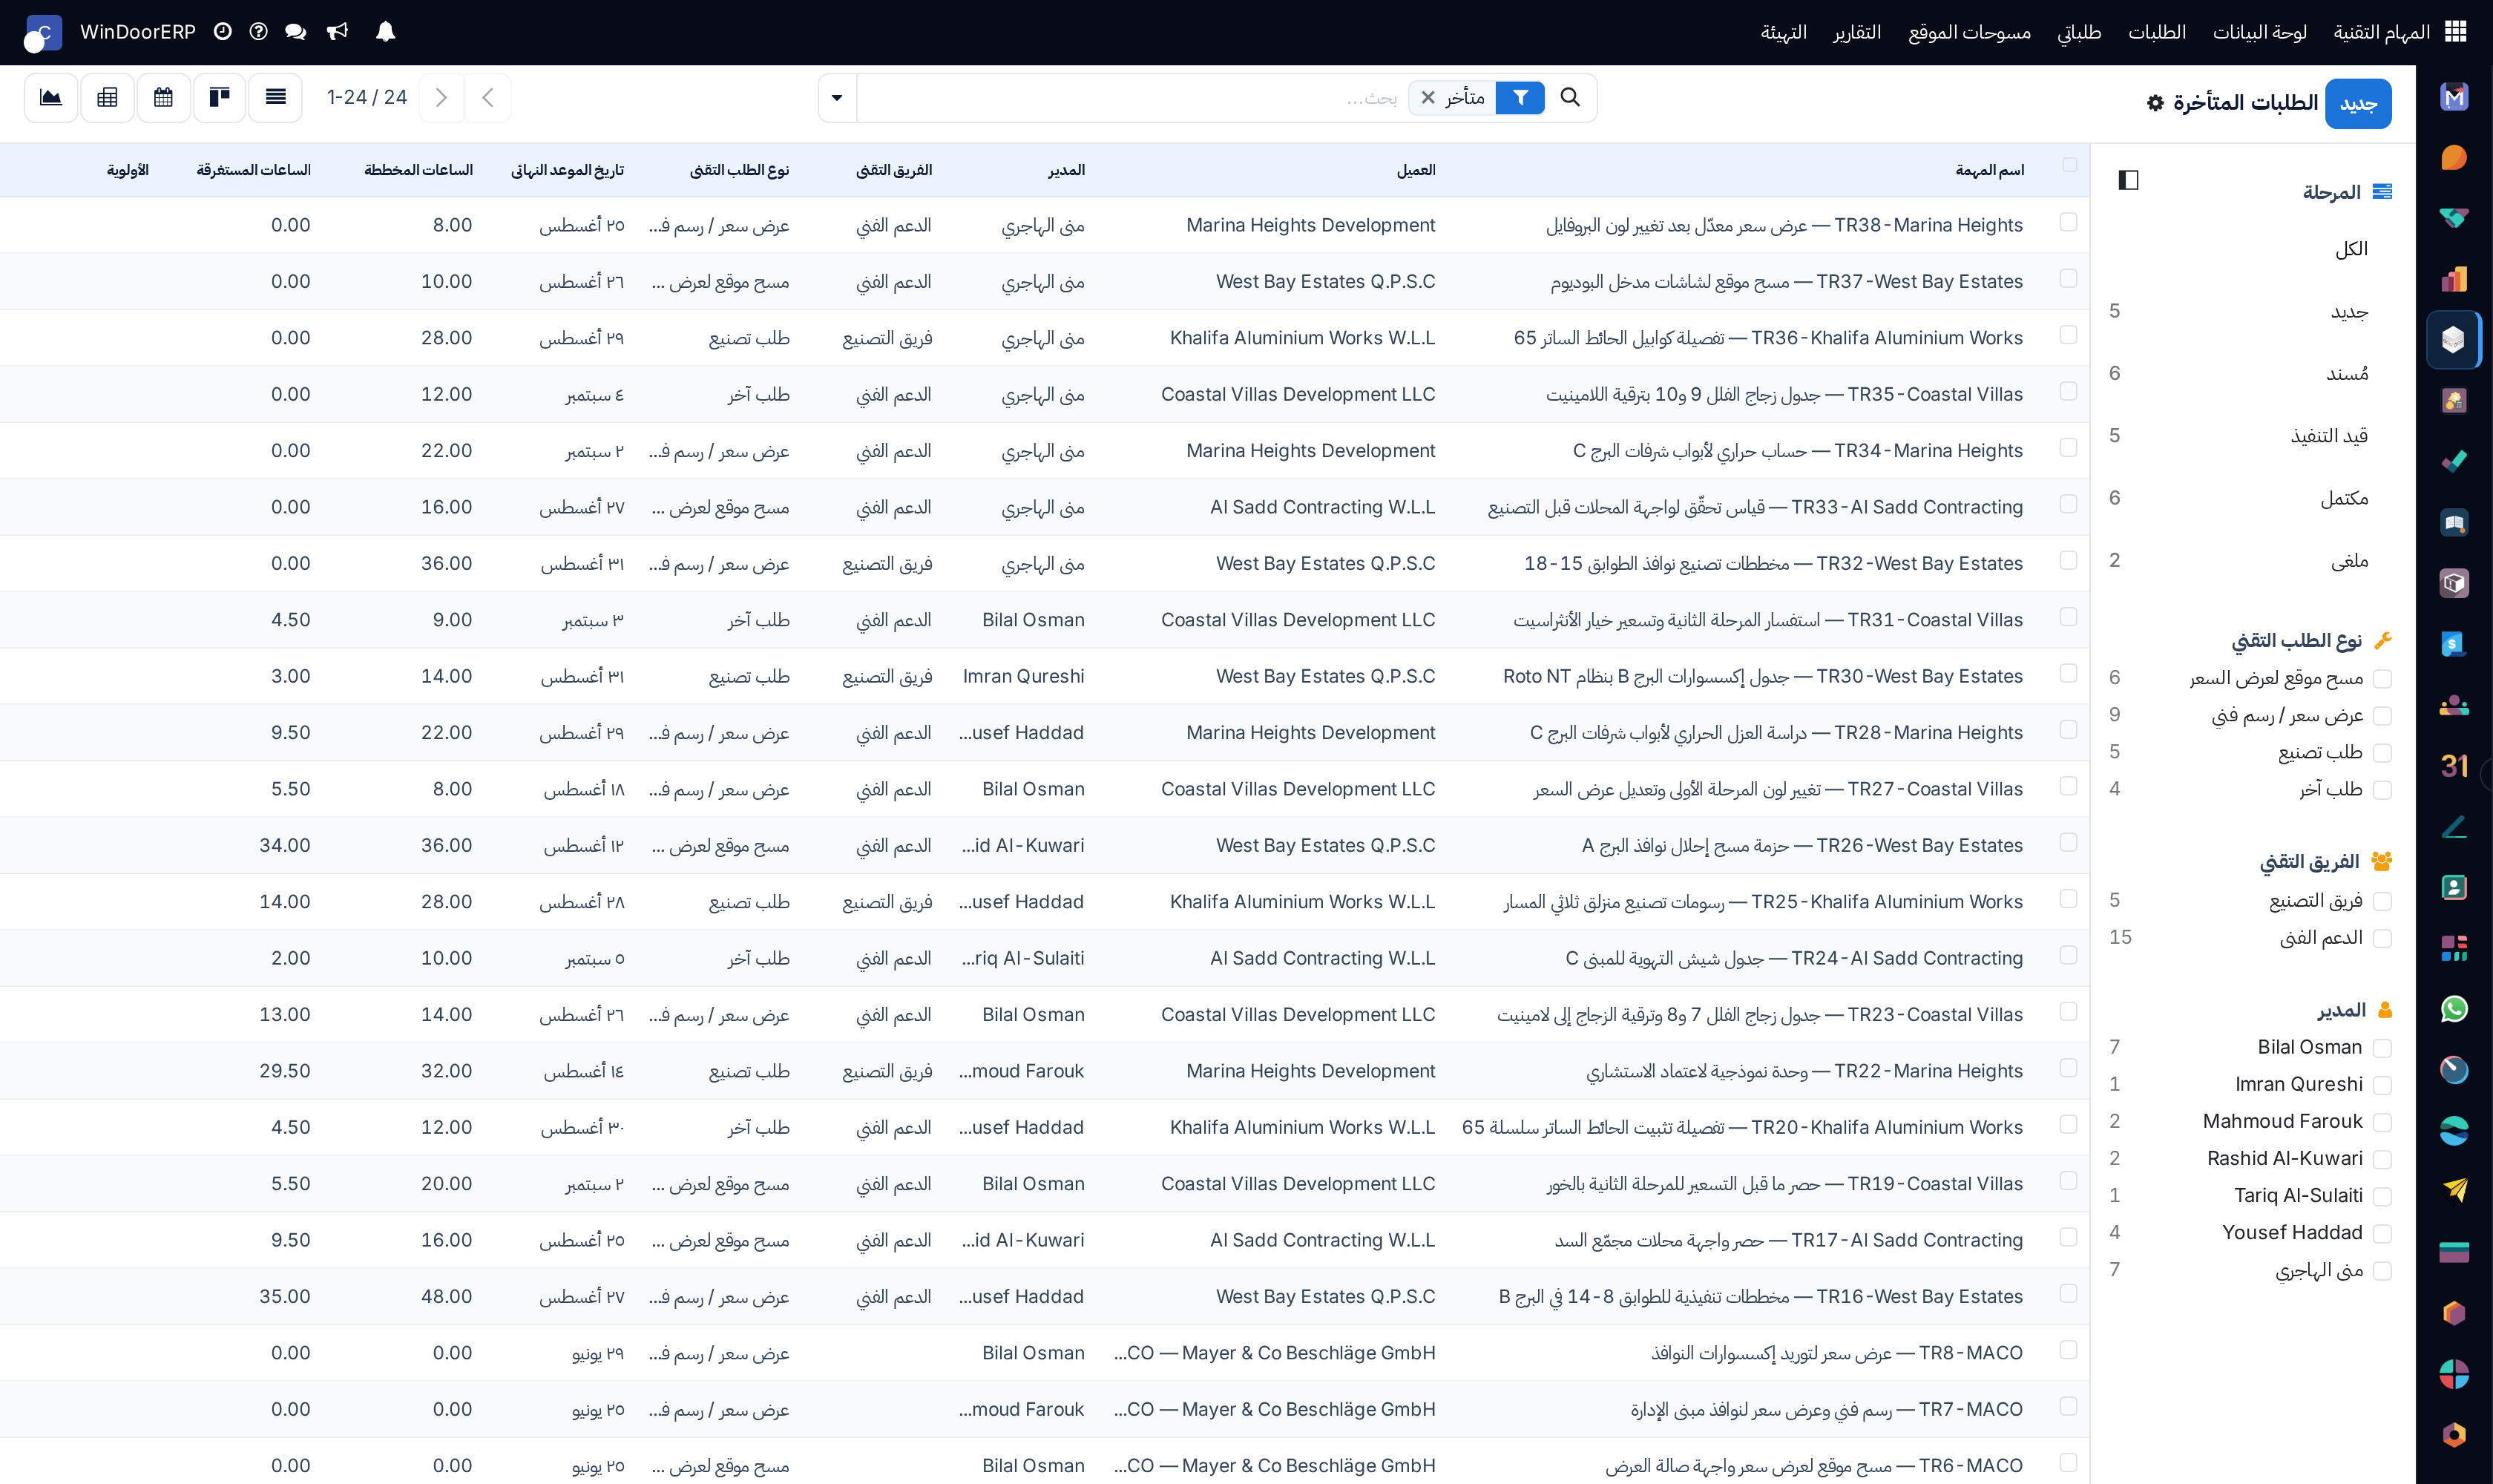The height and width of the screenshot is (1484, 2493).
Task: Open the التقارير menu
Action: click(1856, 32)
